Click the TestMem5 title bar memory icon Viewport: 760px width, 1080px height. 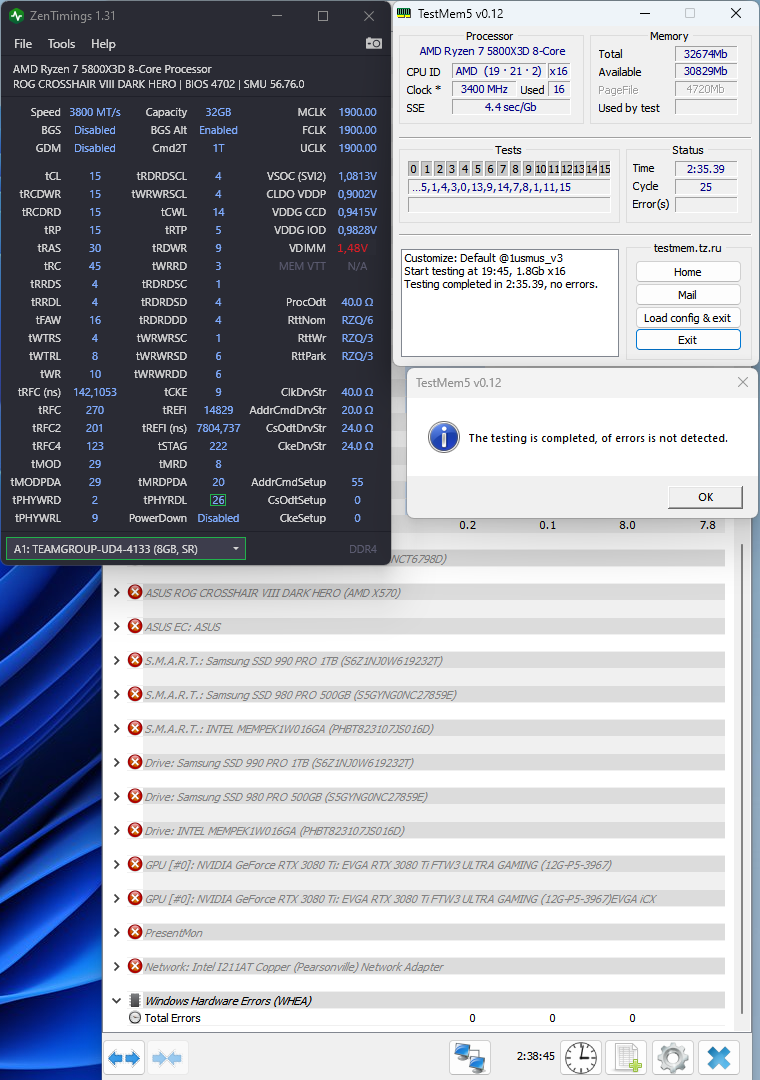tap(404, 13)
